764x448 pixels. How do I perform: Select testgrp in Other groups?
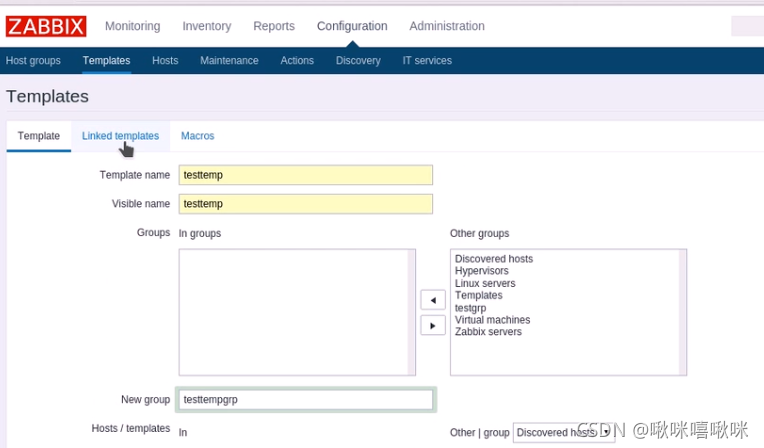coord(471,308)
